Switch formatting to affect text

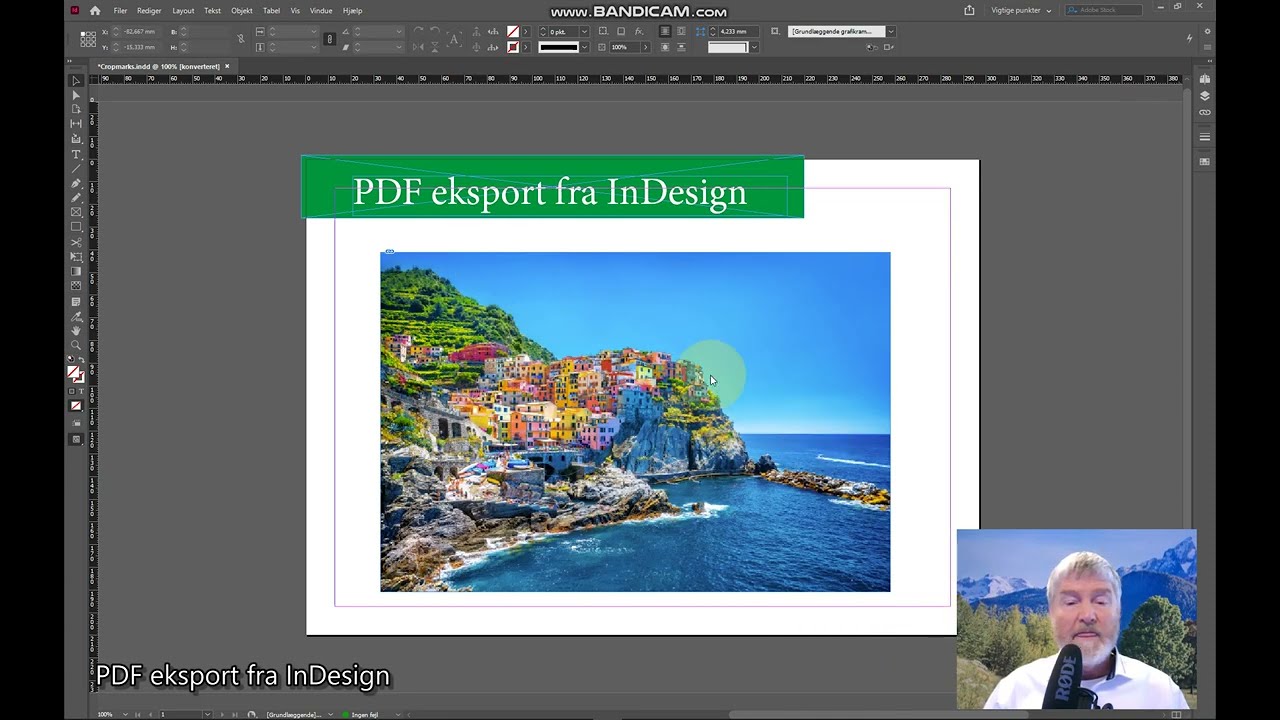pos(81,391)
